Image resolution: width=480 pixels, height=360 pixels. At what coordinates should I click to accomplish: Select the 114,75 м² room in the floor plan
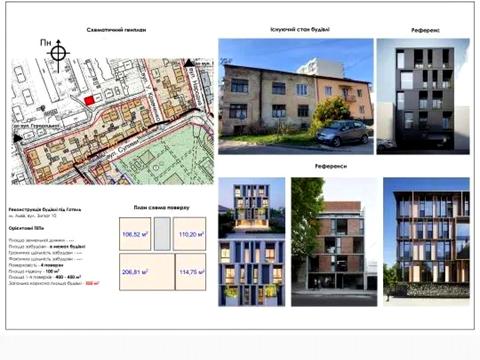point(191,272)
